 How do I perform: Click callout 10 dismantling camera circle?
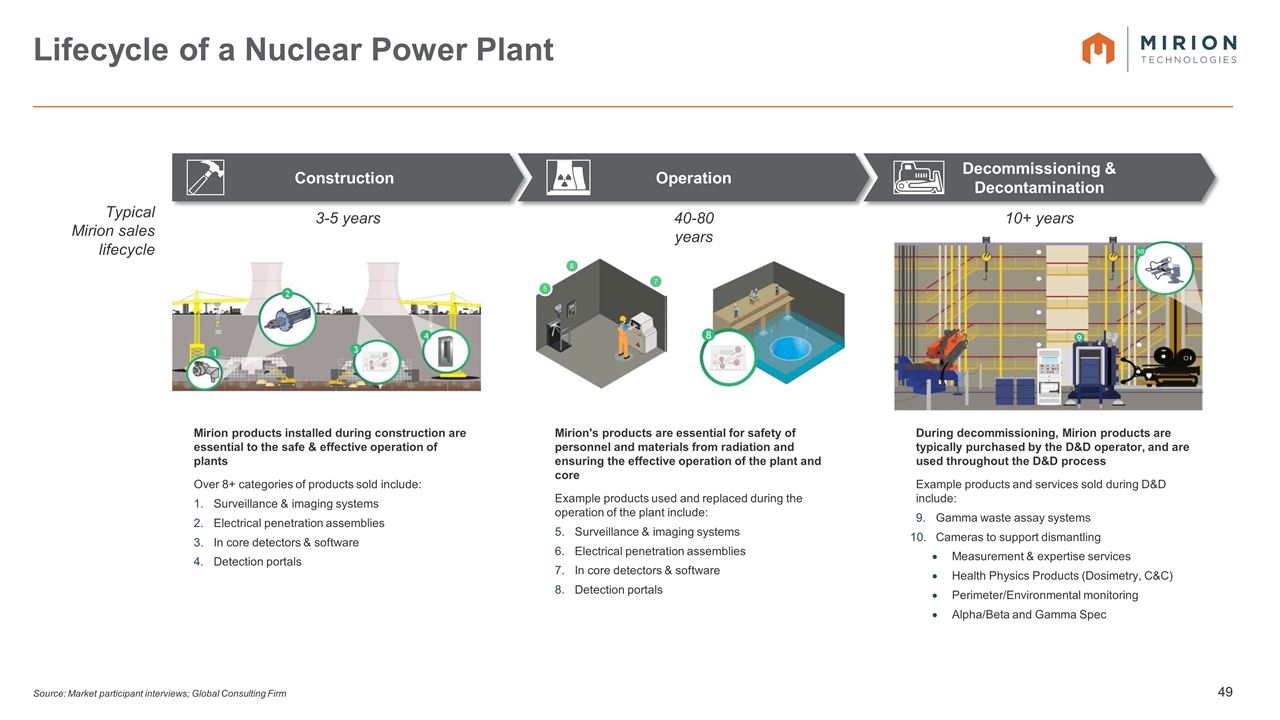point(1166,267)
